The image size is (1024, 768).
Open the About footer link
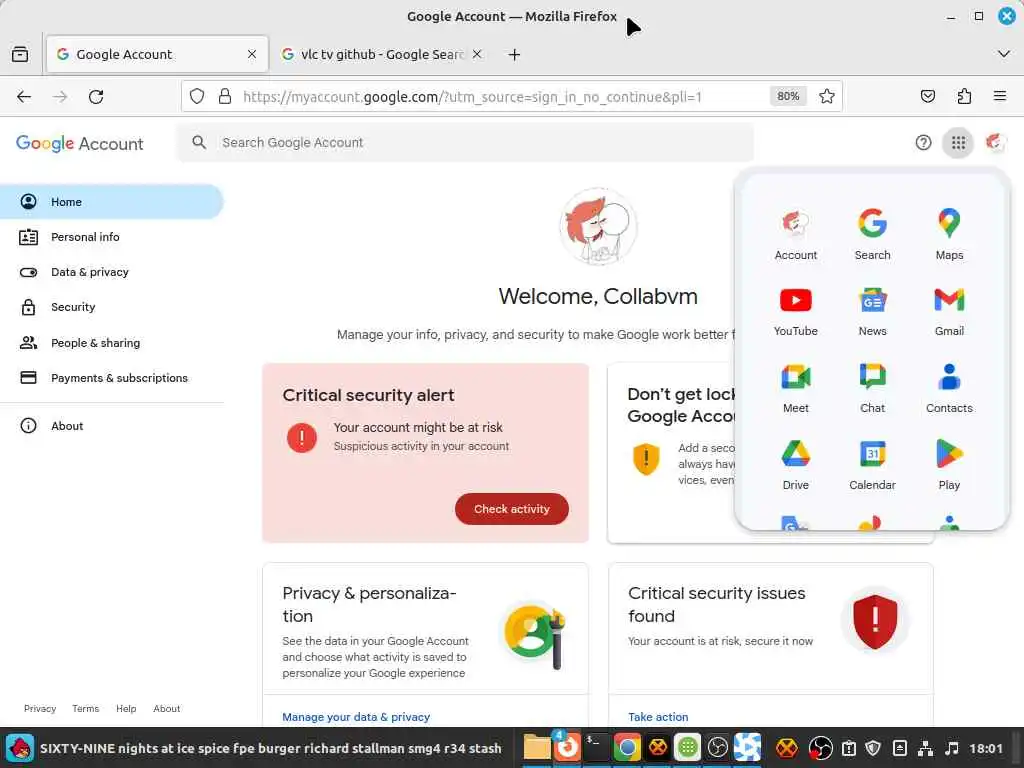click(x=167, y=709)
